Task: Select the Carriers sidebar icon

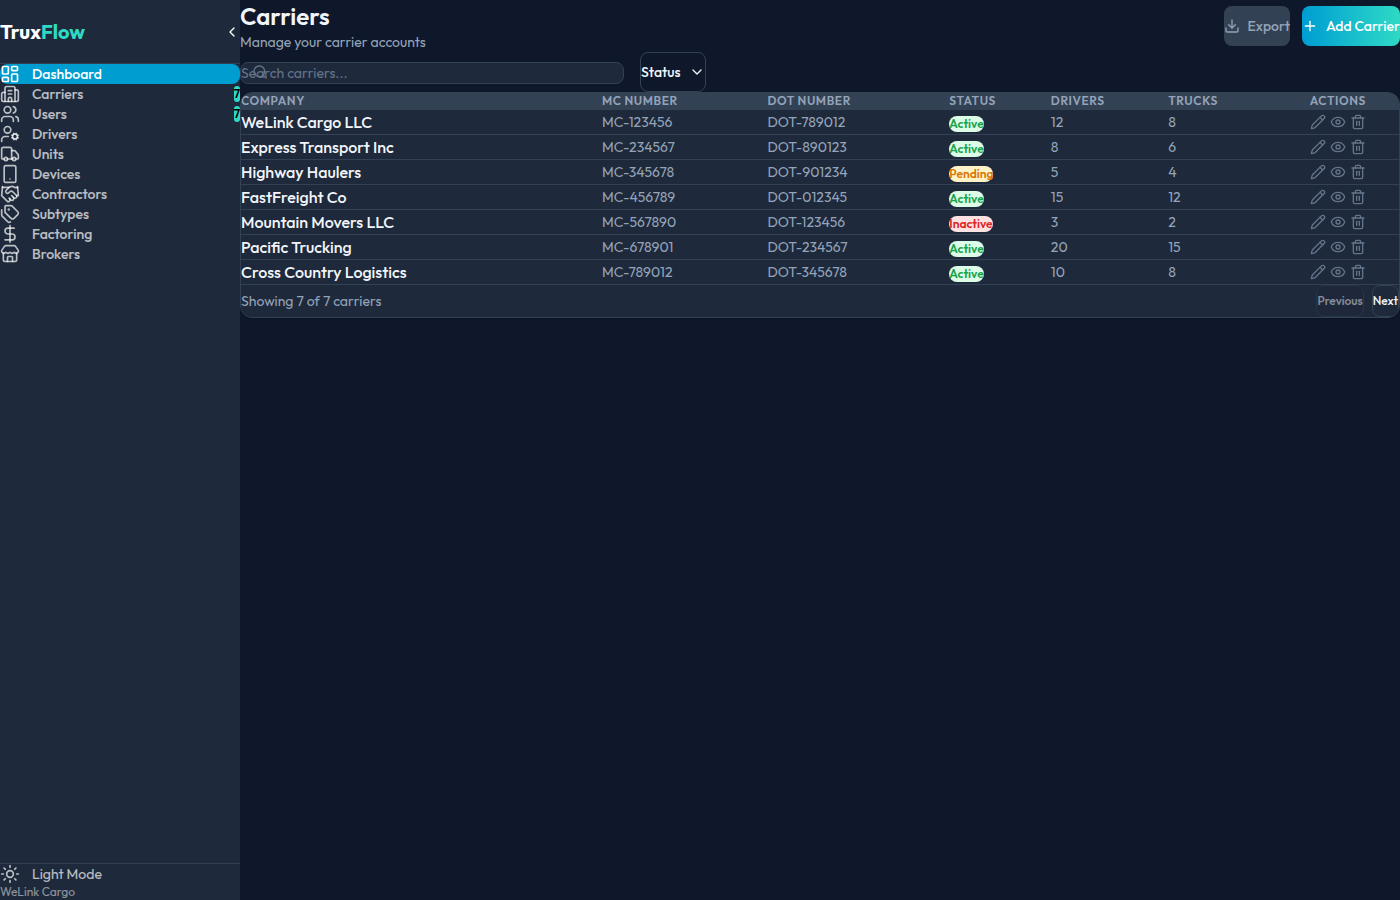Action: 11,93
